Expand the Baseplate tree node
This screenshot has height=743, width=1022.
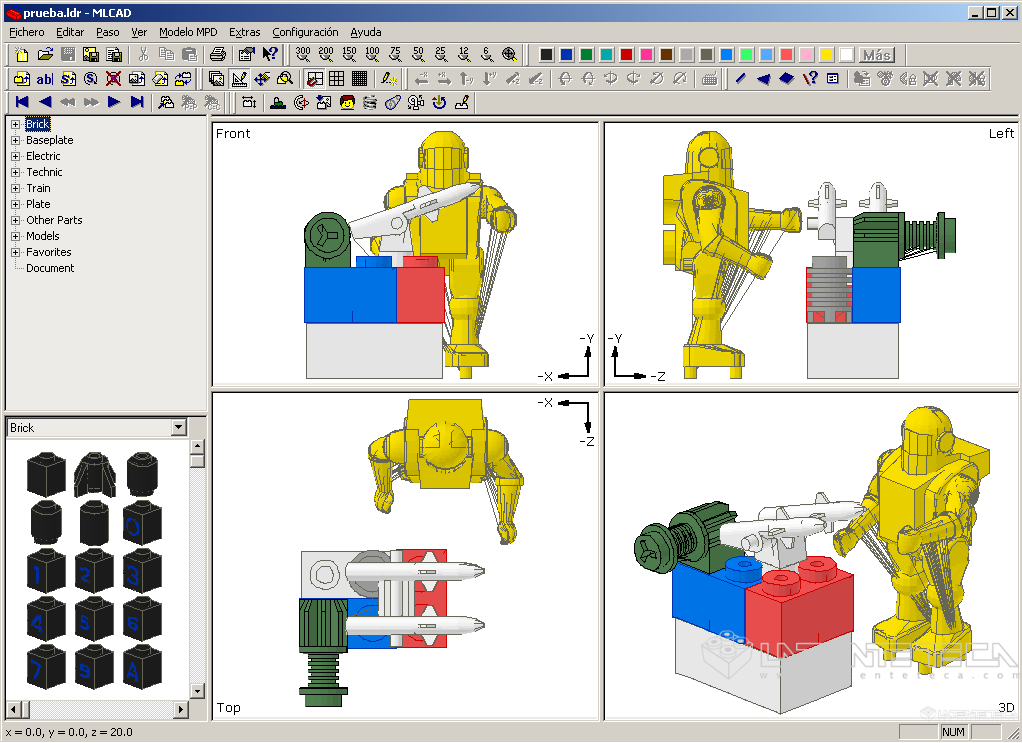[16, 140]
